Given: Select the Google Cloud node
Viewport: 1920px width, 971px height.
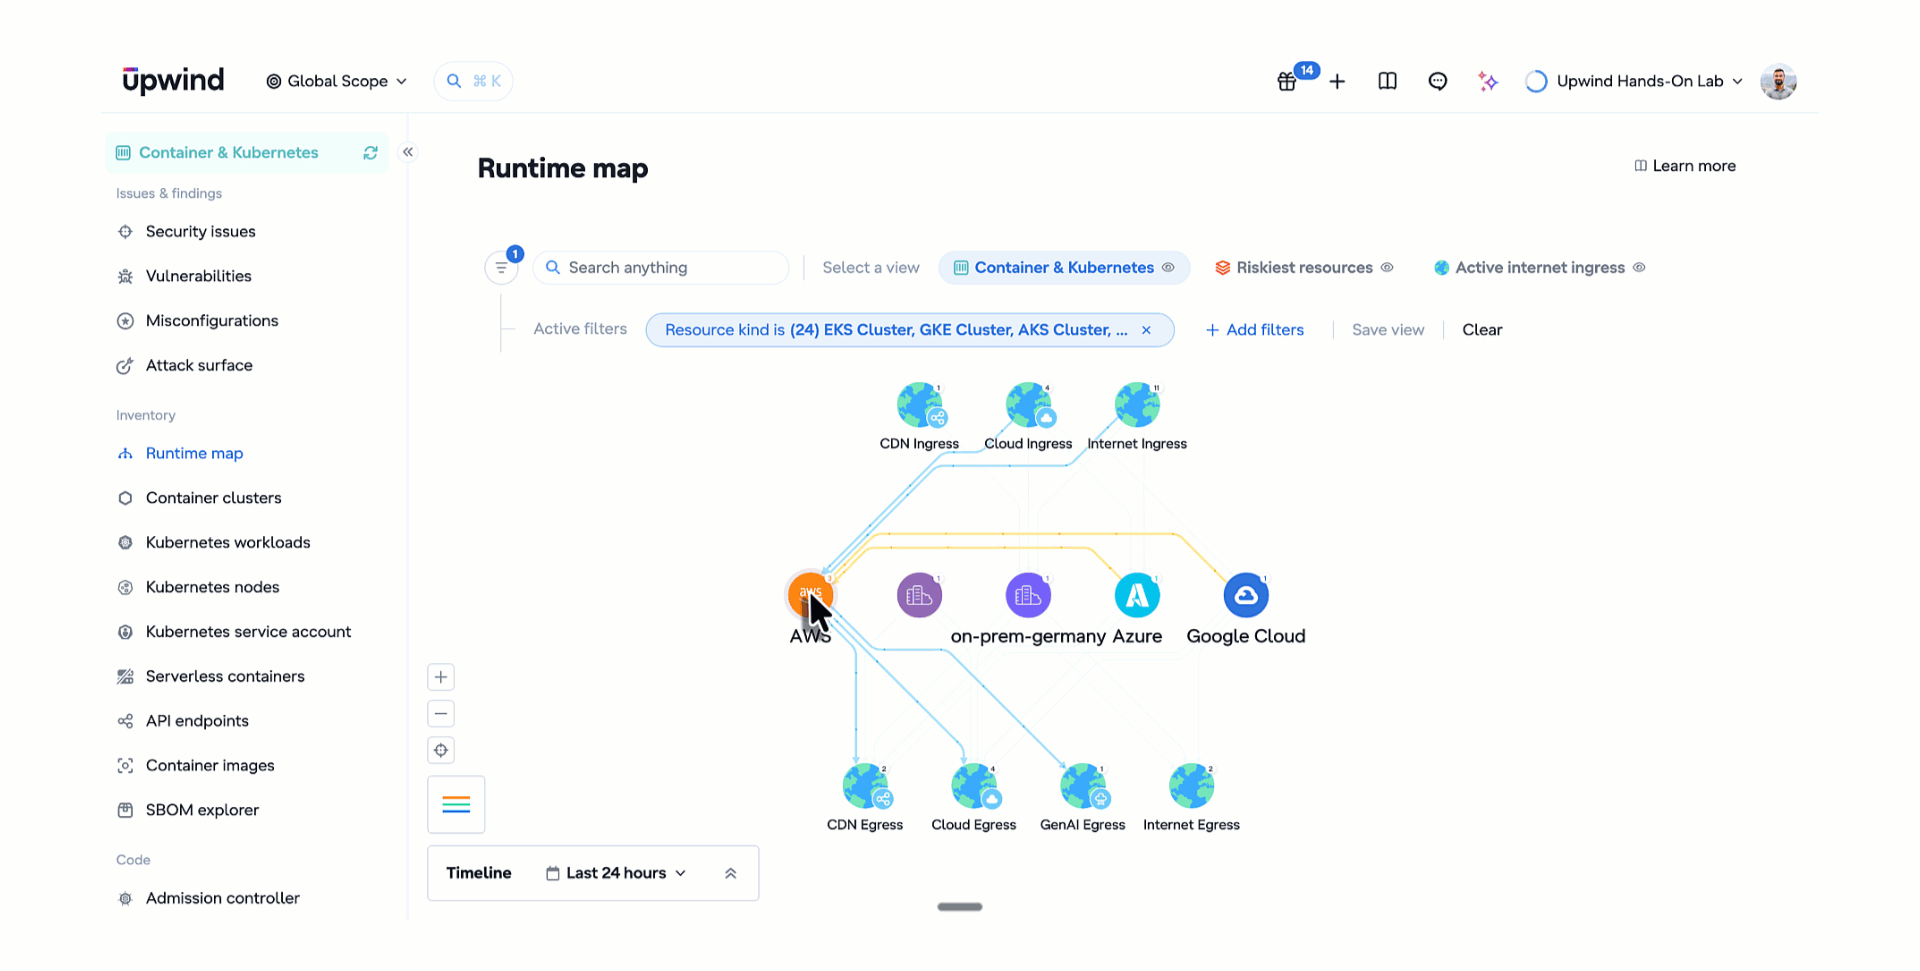Looking at the screenshot, I should [1246, 596].
